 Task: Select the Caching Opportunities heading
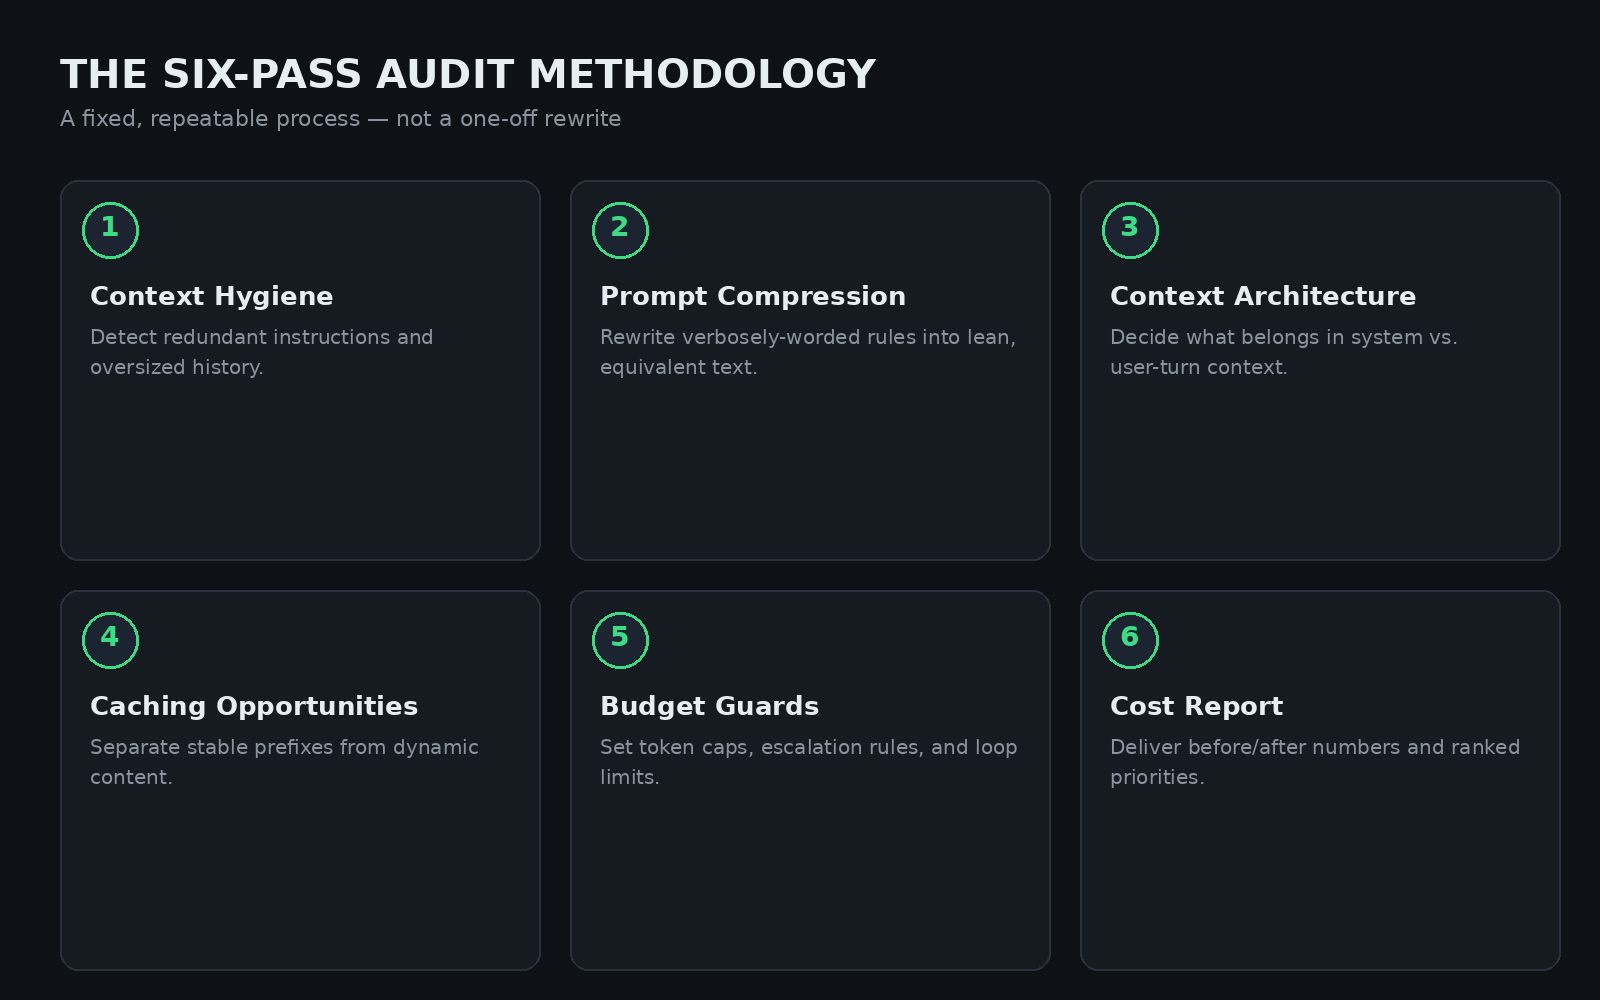click(254, 707)
